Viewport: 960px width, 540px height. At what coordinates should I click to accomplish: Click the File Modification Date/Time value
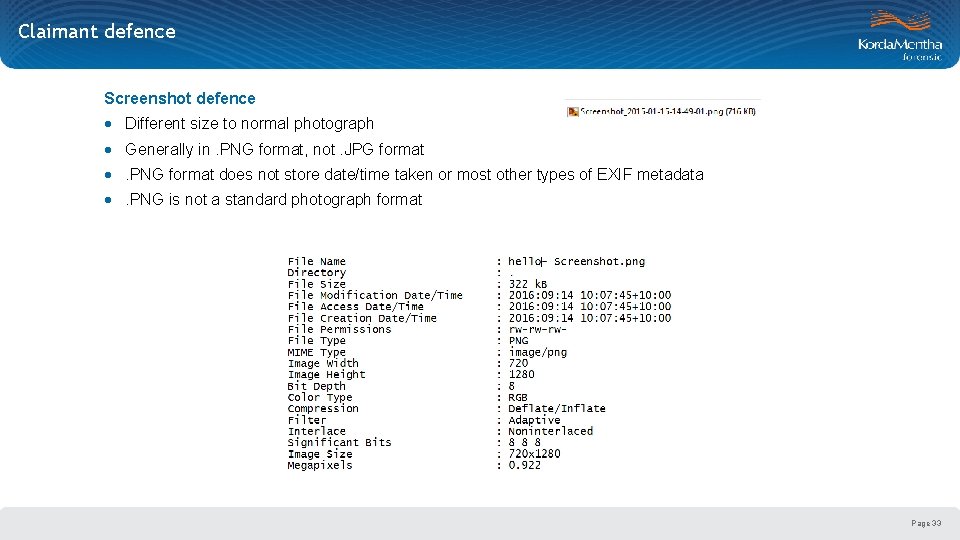tap(590, 295)
